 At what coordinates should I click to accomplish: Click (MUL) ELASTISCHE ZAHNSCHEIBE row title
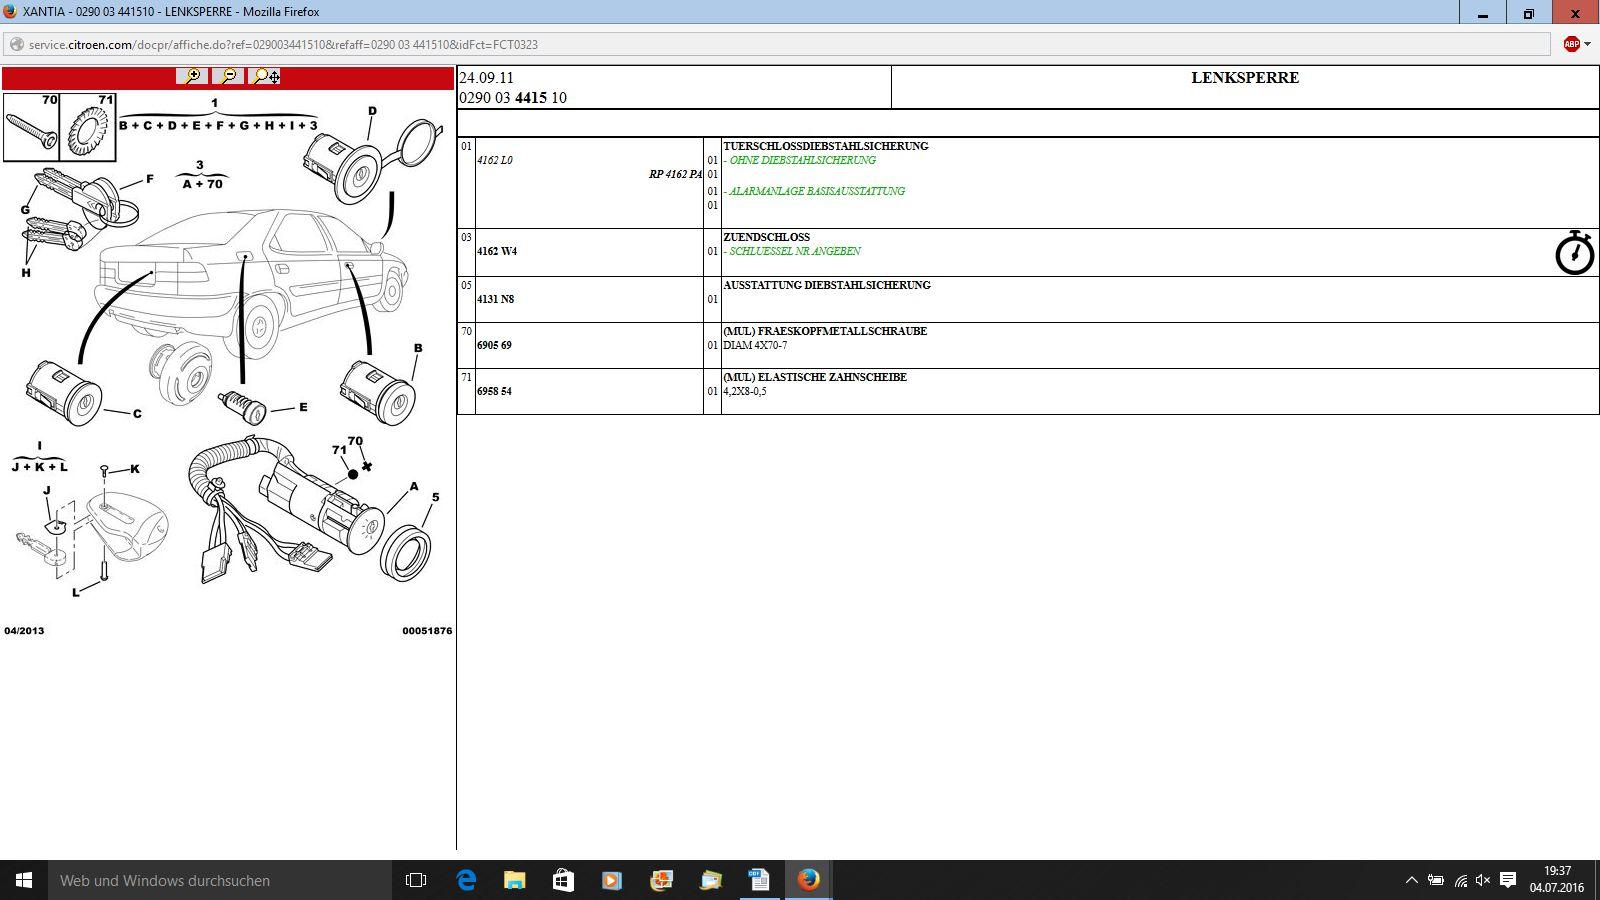pos(815,377)
